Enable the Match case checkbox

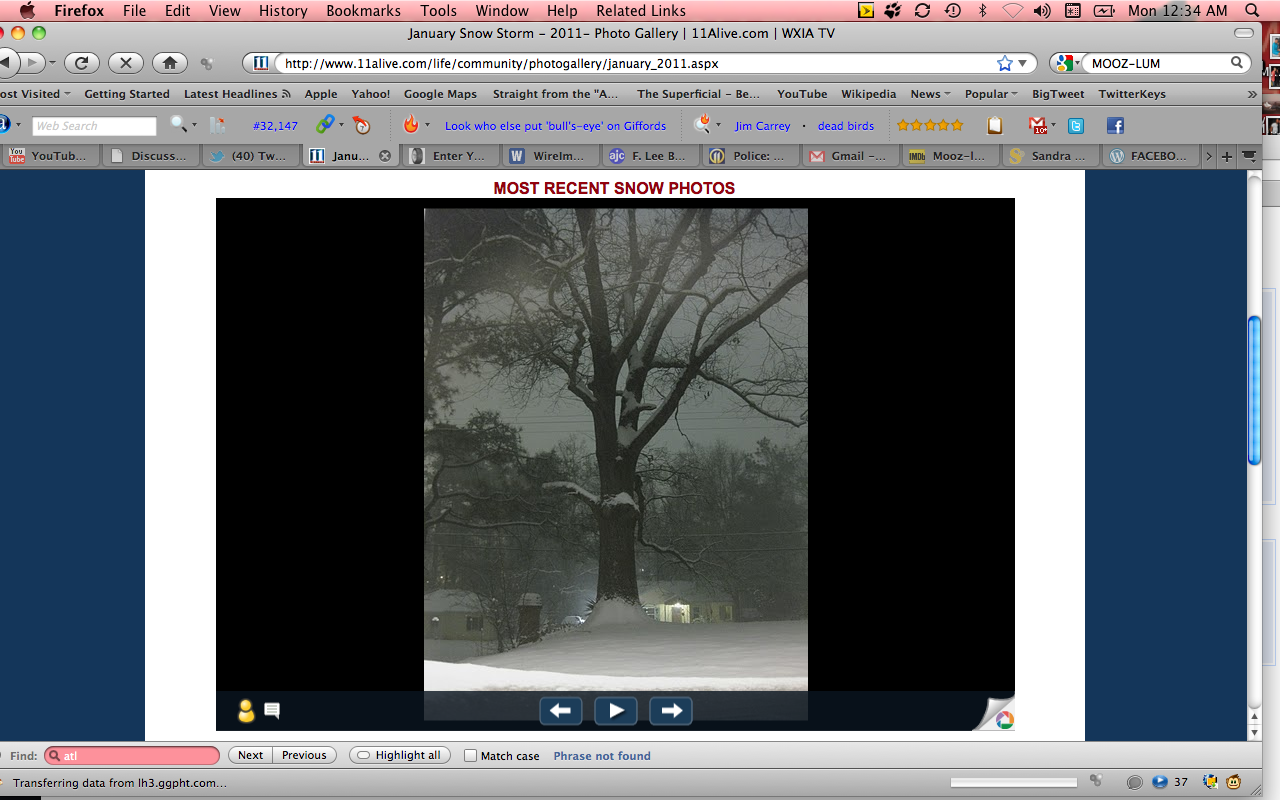[x=471, y=756]
